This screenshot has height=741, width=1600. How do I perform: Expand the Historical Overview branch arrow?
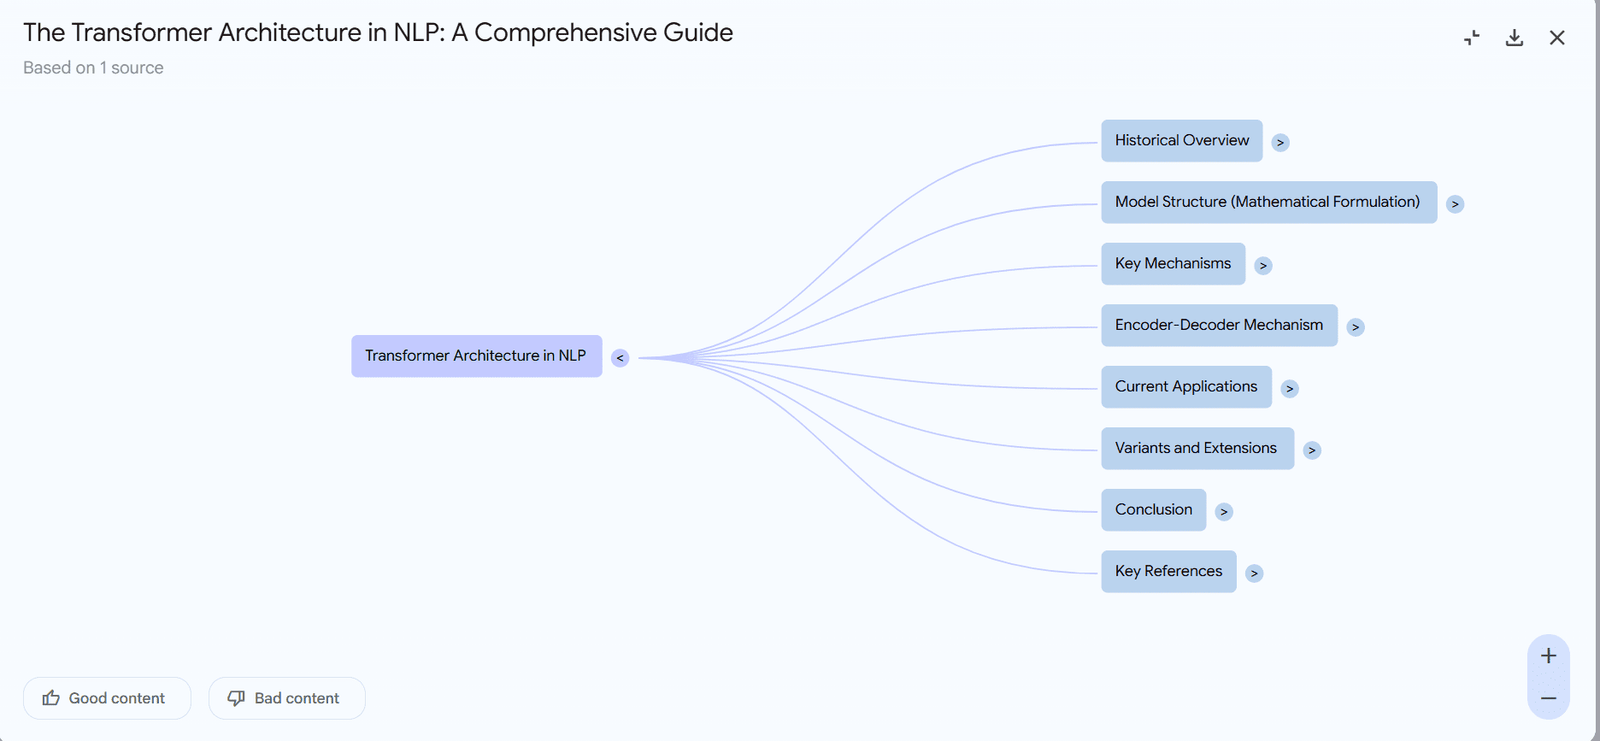[x=1280, y=143]
